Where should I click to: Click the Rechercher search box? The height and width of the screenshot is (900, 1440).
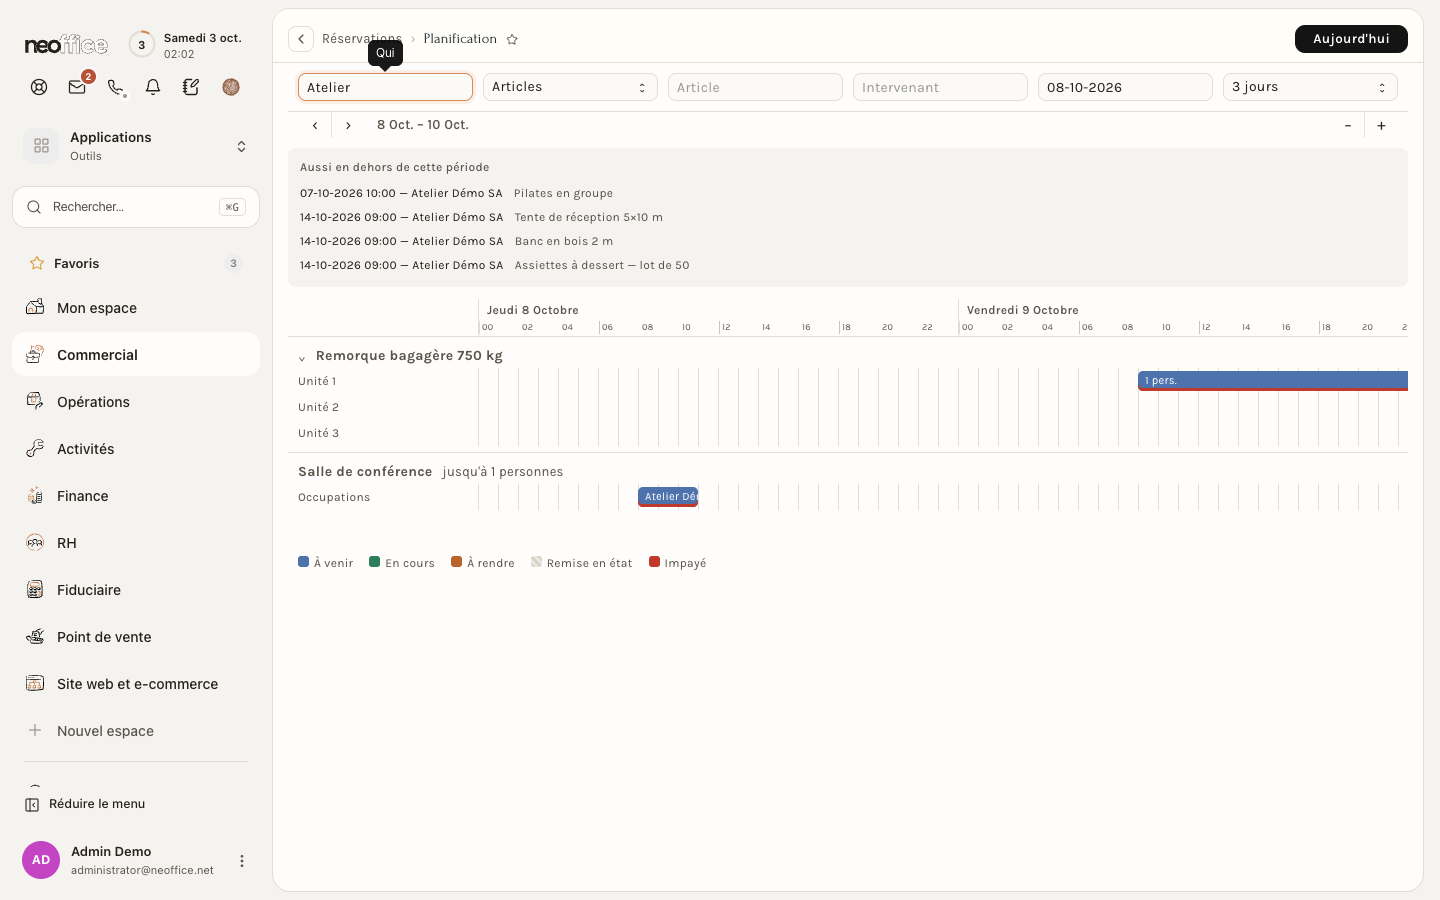tap(136, 207)
